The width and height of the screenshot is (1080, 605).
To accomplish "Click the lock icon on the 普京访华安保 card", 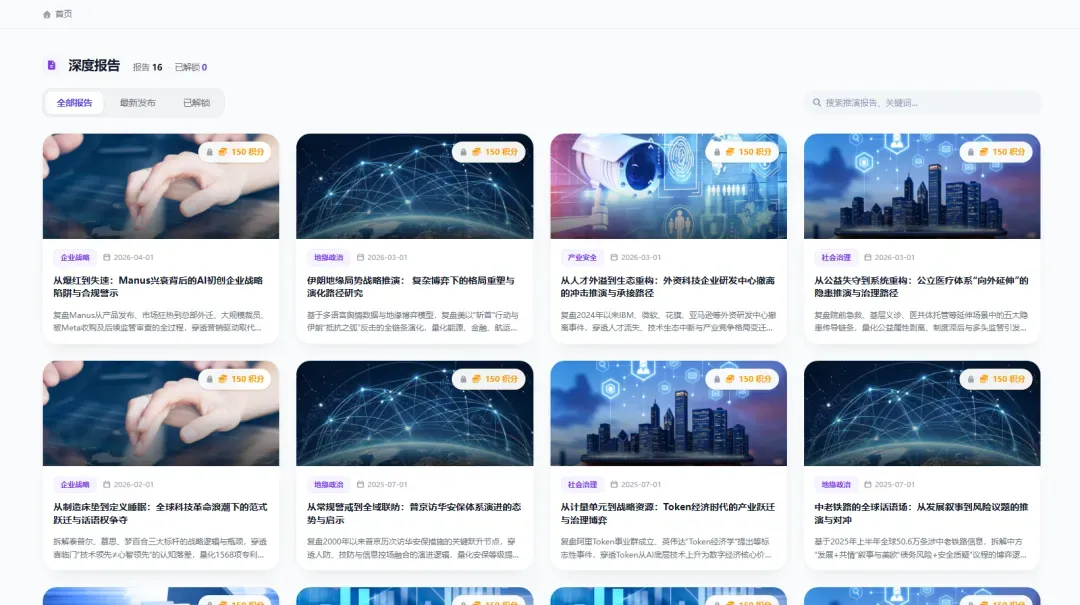I will (x=463, y=379).
